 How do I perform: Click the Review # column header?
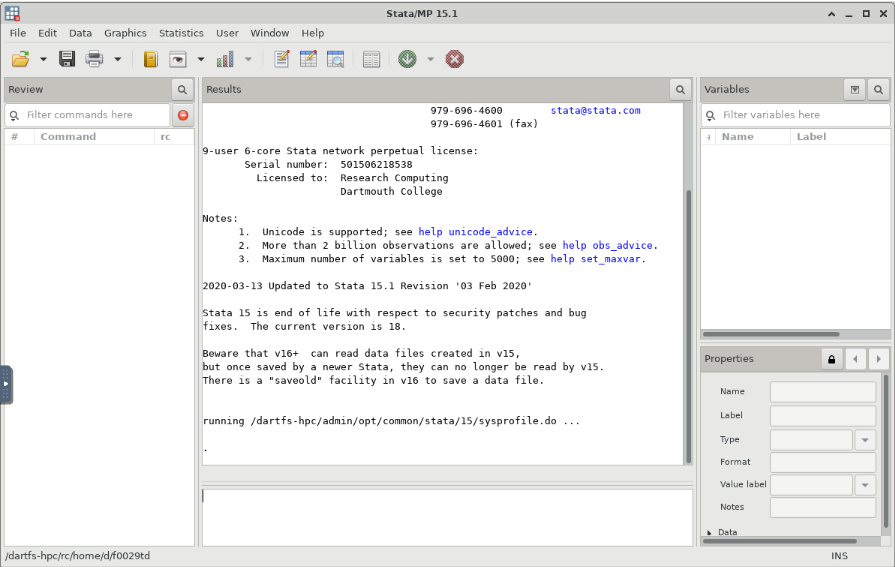[19, 137]
